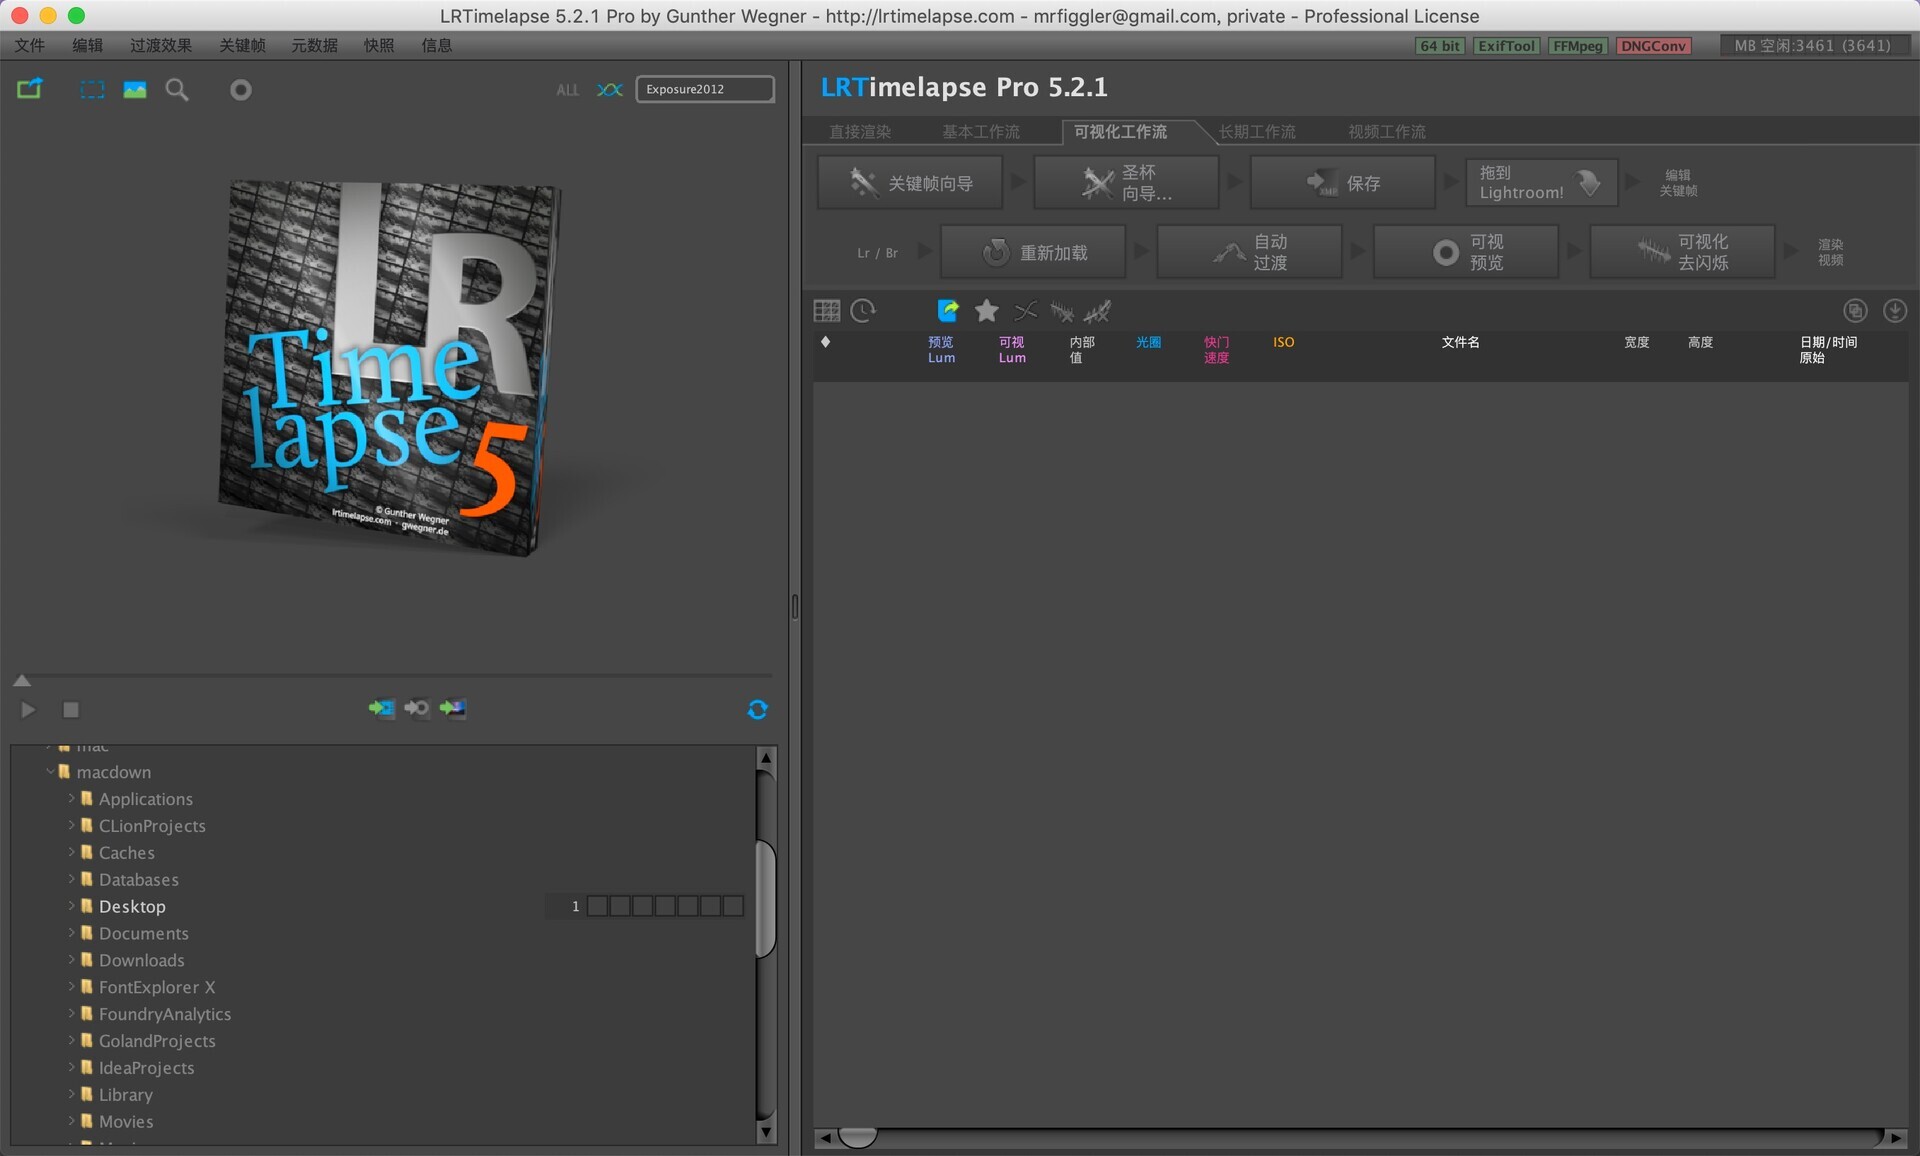
Task: Select the GolandProjects folder
Action: 157,1041
